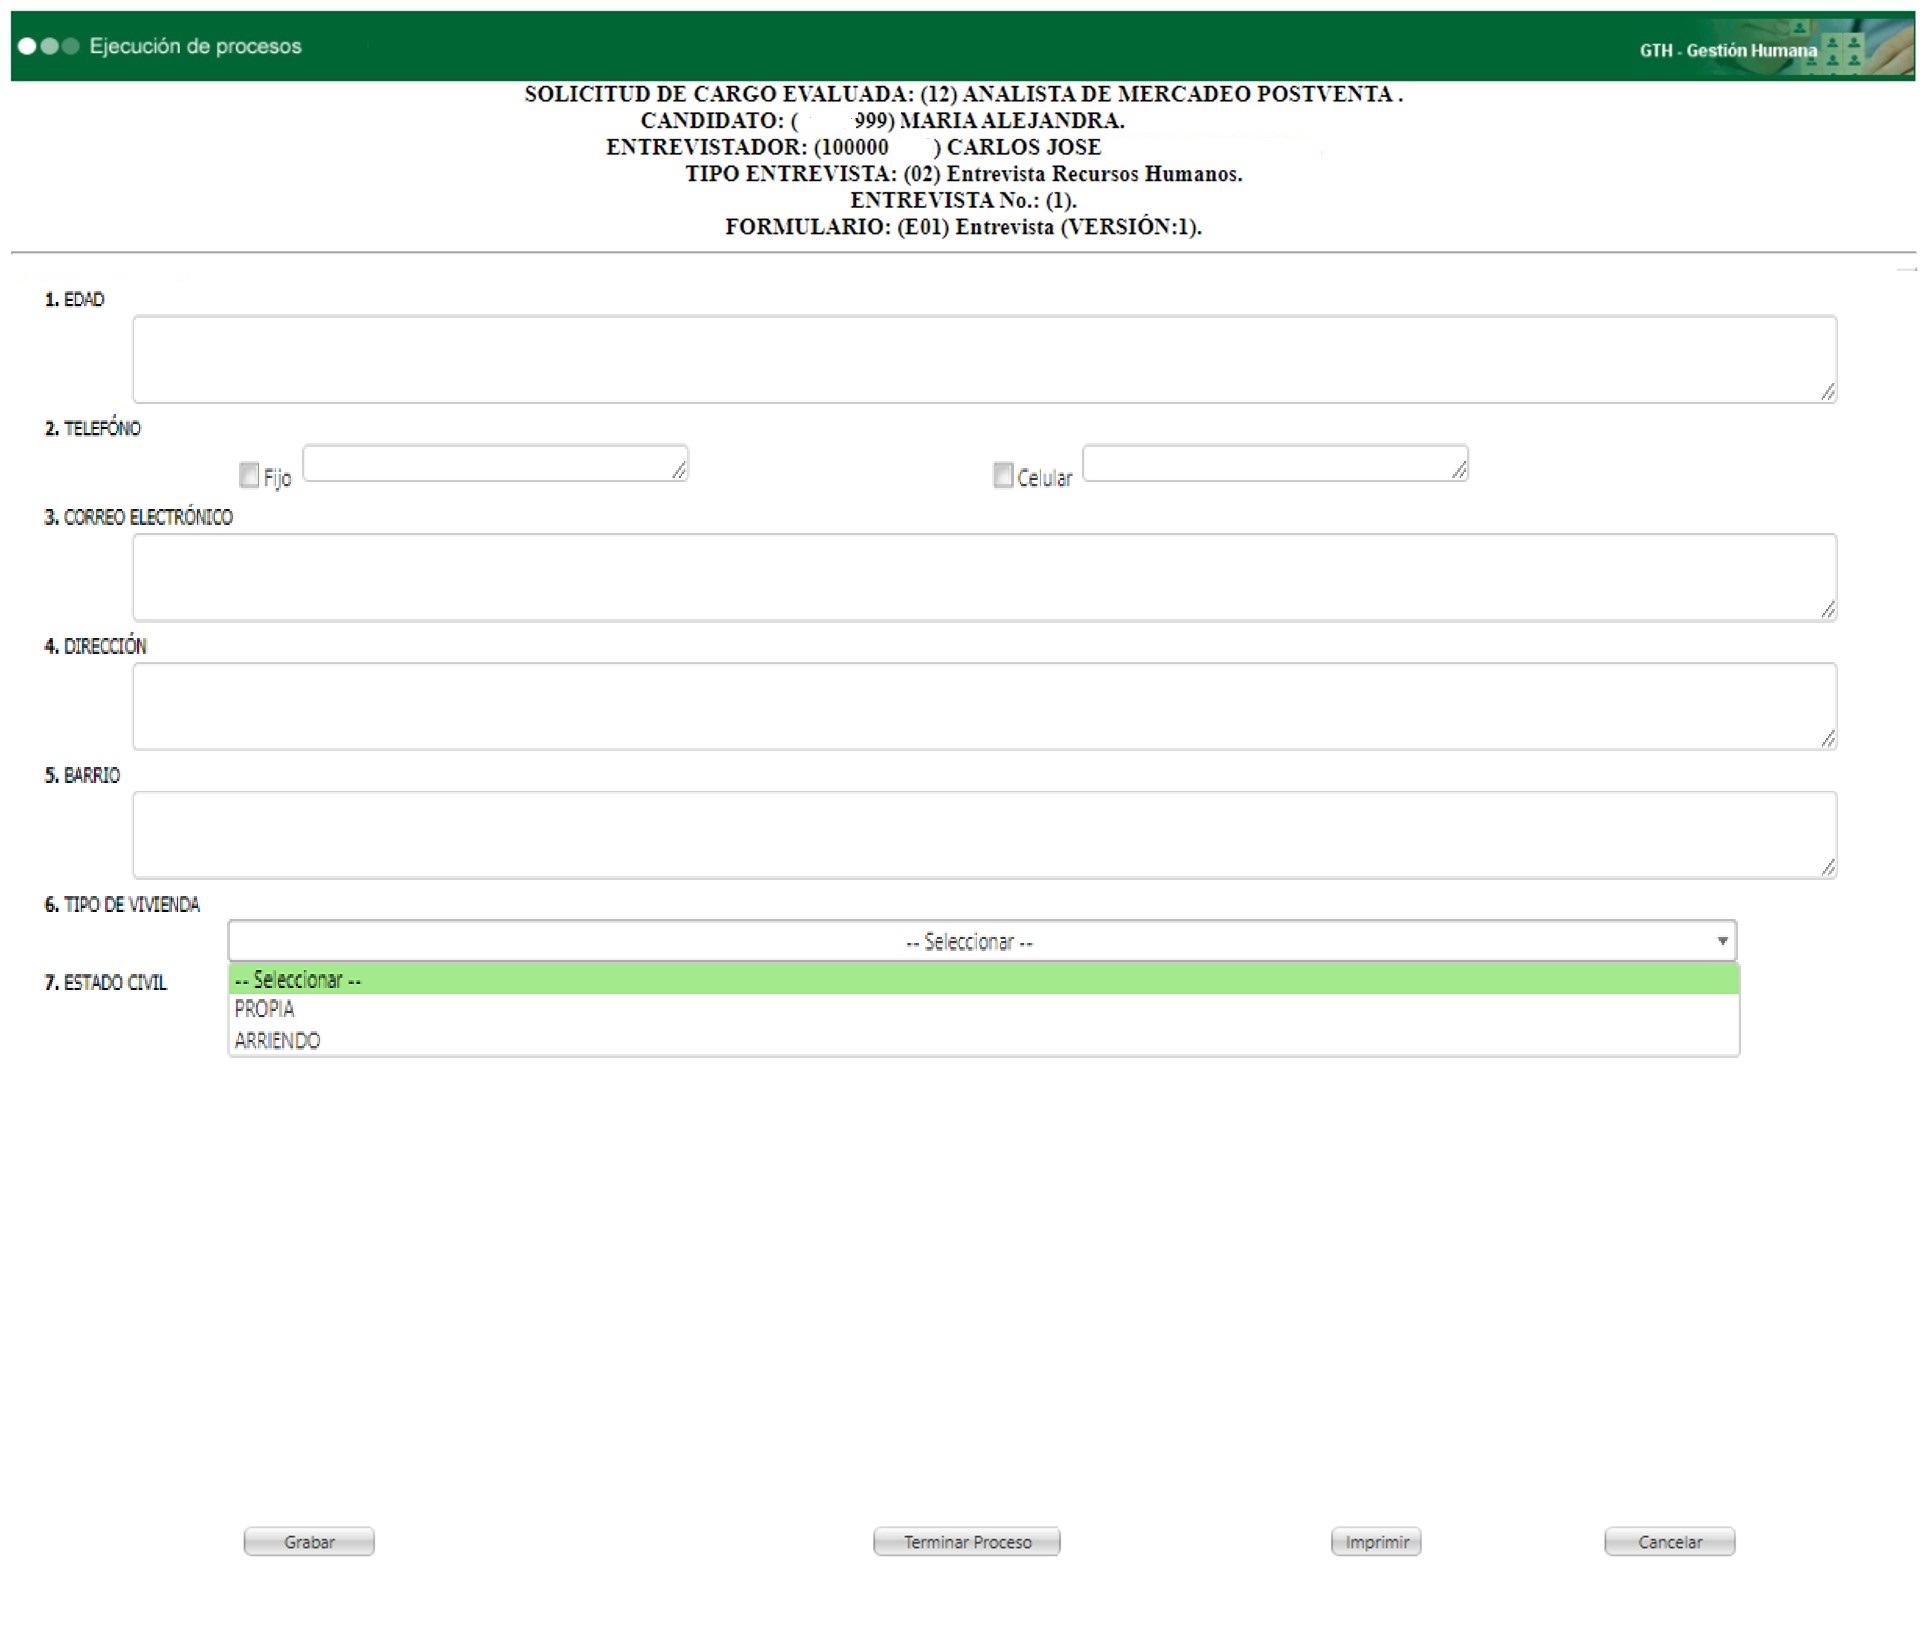Viewport: 1928px width, 1636px height.
Task: Click resize handle of BARRIO text area
Action: pos(1827,868)
